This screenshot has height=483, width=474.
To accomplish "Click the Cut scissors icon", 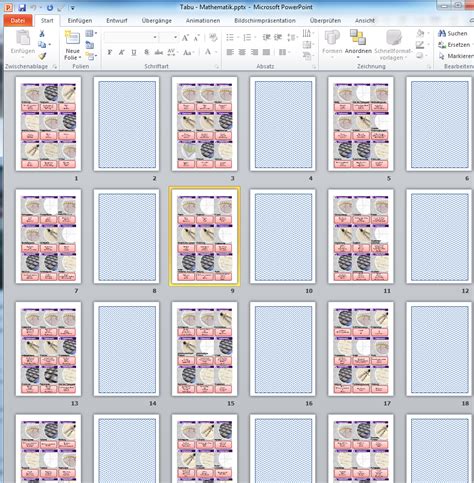I will [42, 33].
